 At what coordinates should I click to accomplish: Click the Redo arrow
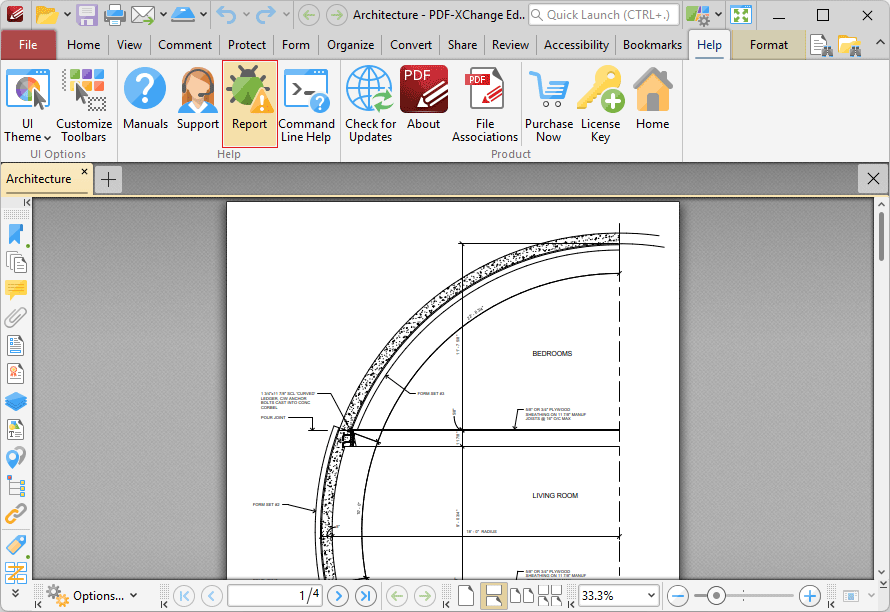(x=266, y=15)
